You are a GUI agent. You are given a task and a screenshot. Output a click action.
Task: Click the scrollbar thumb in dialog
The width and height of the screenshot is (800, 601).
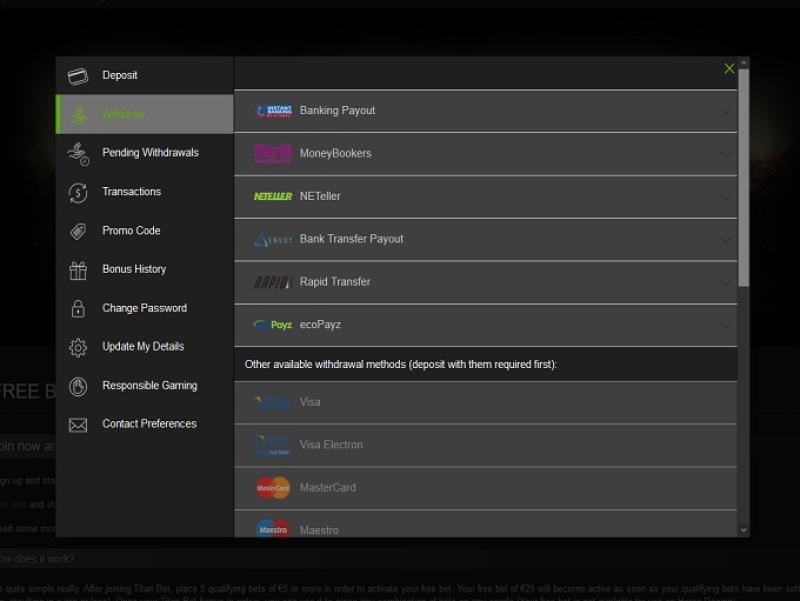[x=744, y=178]
